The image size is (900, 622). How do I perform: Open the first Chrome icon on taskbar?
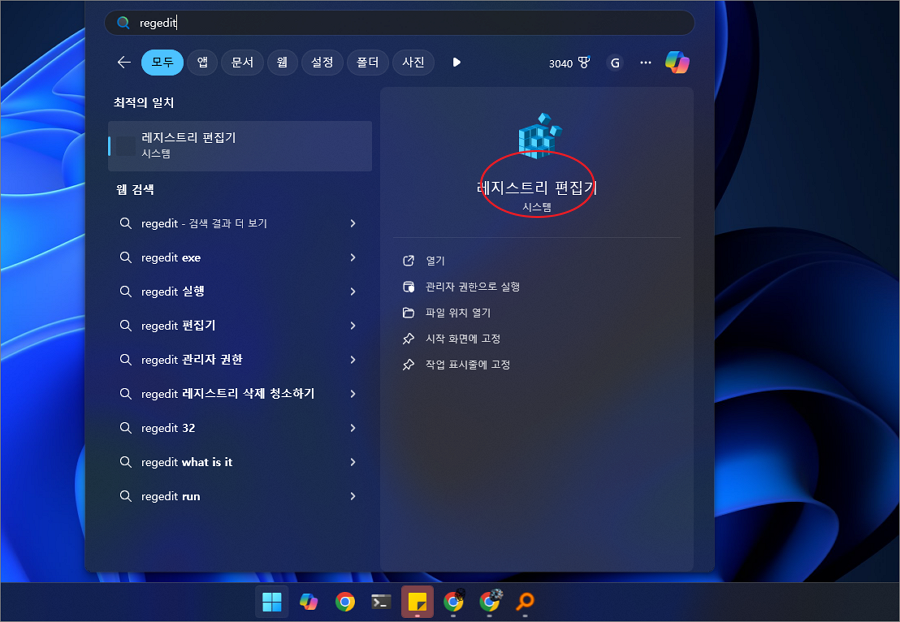[344, 601]
